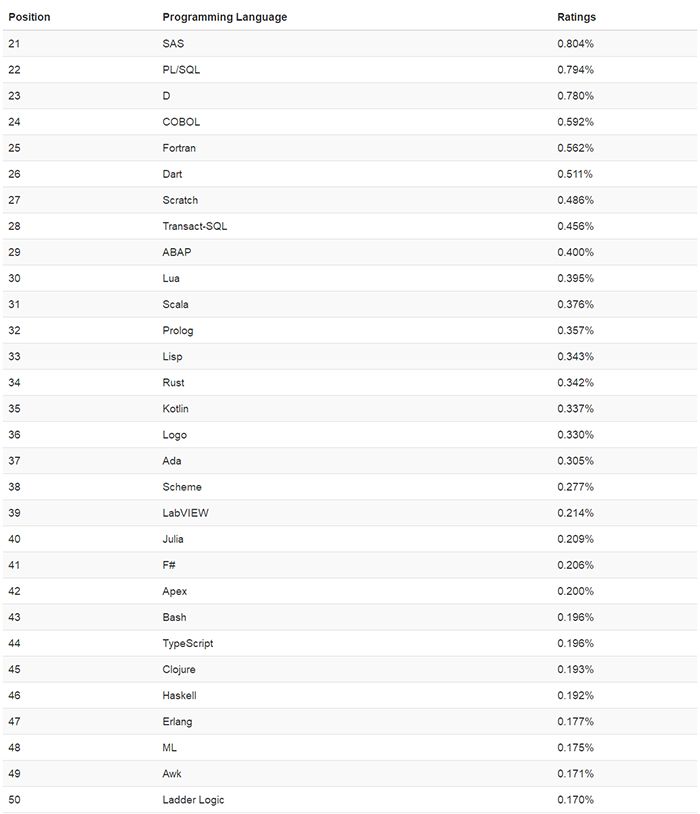Click position number 40 for Julia
Screen dimensions: 700x814
click(x=15, y=539)
